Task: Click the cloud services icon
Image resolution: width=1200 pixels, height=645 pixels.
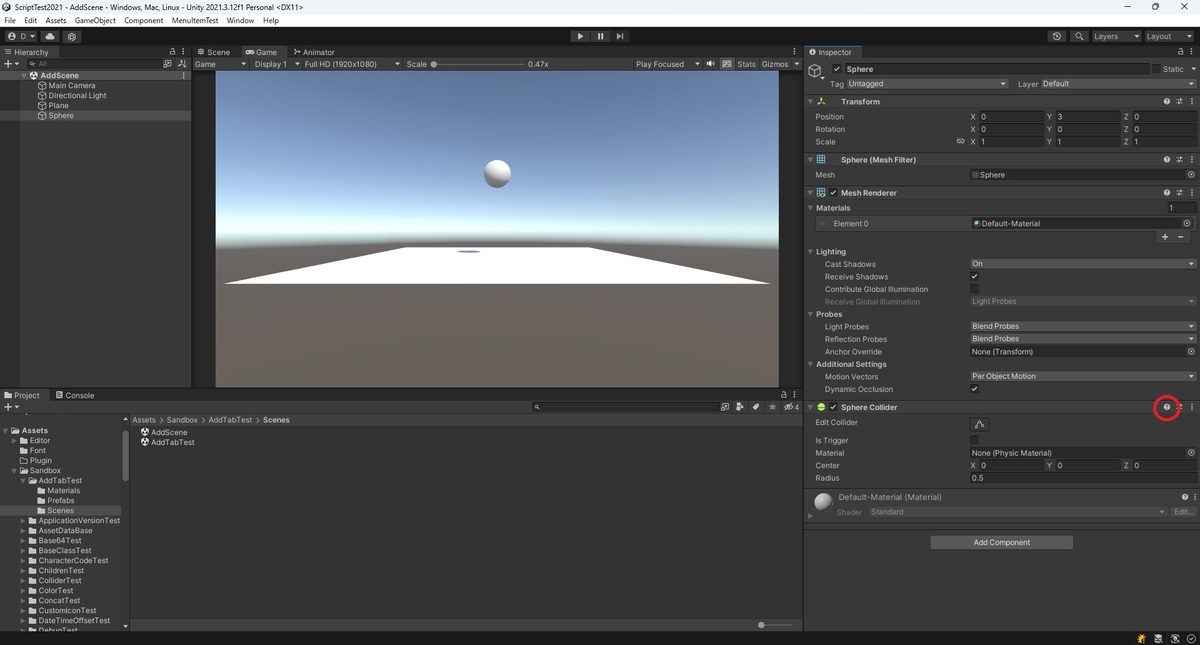Action: point(50,36)
